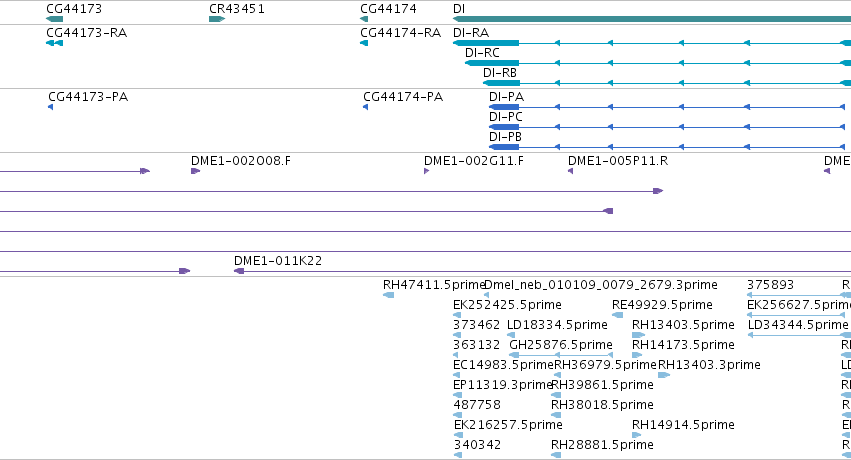
Task: Select EST RH28881.5prime
Action: [x=602, y=445]
